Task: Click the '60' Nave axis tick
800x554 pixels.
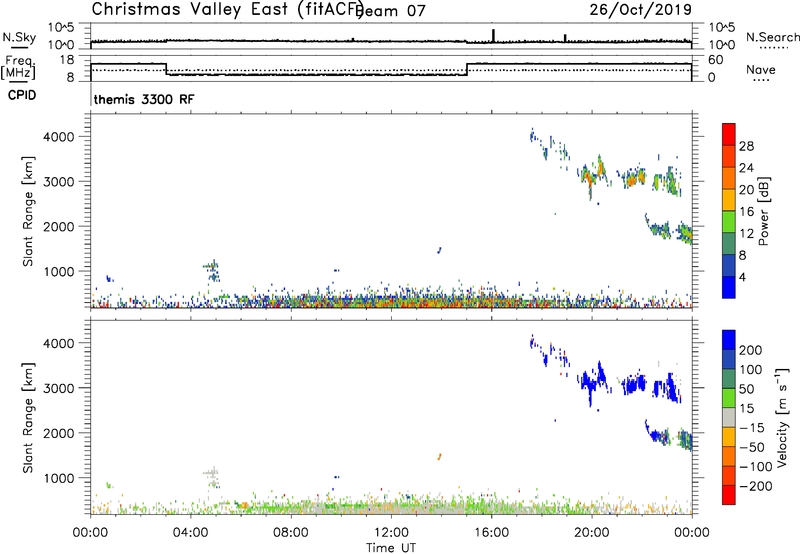Action: pos(716,60)
